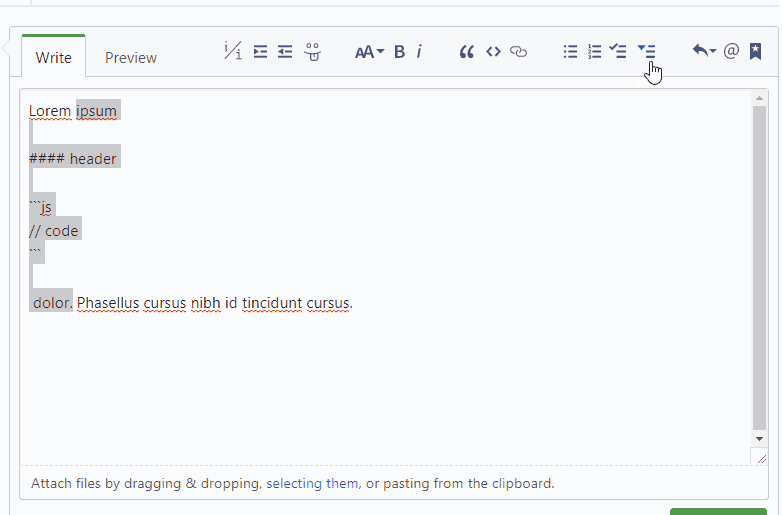Insert a numbered list

coord(594,51)
